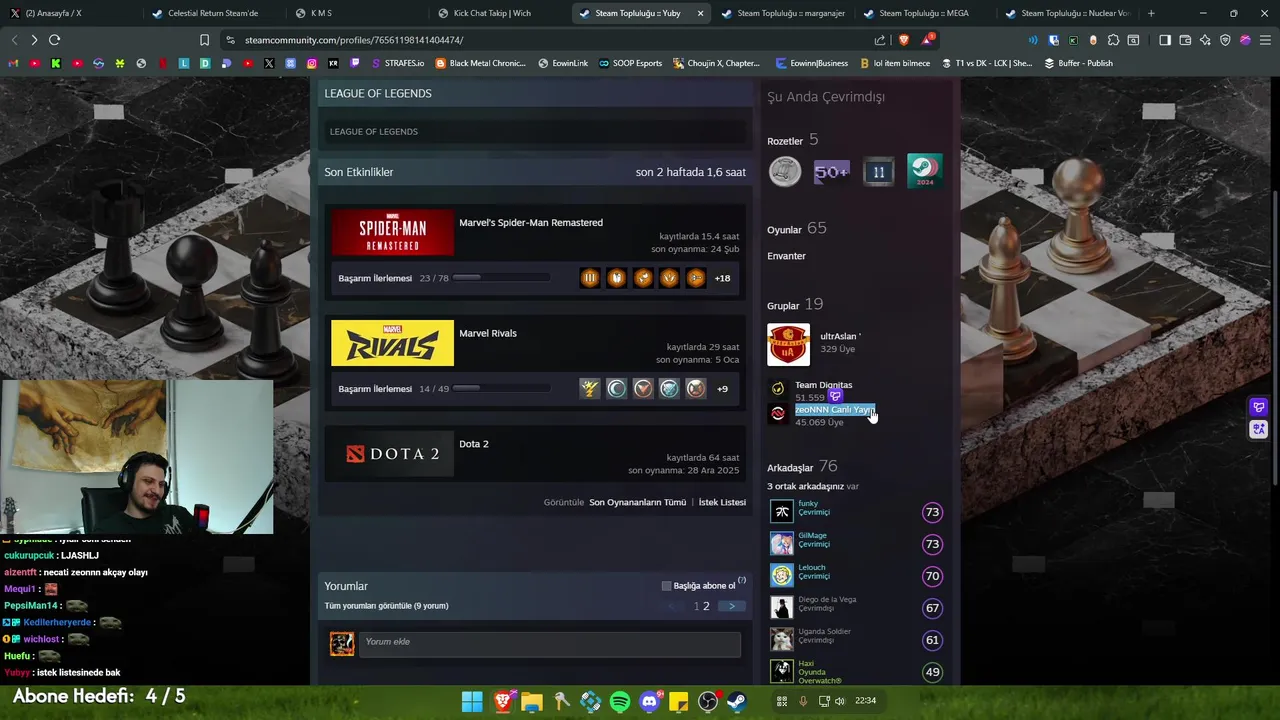Click the years of service 11 badge

coord(878,172)
